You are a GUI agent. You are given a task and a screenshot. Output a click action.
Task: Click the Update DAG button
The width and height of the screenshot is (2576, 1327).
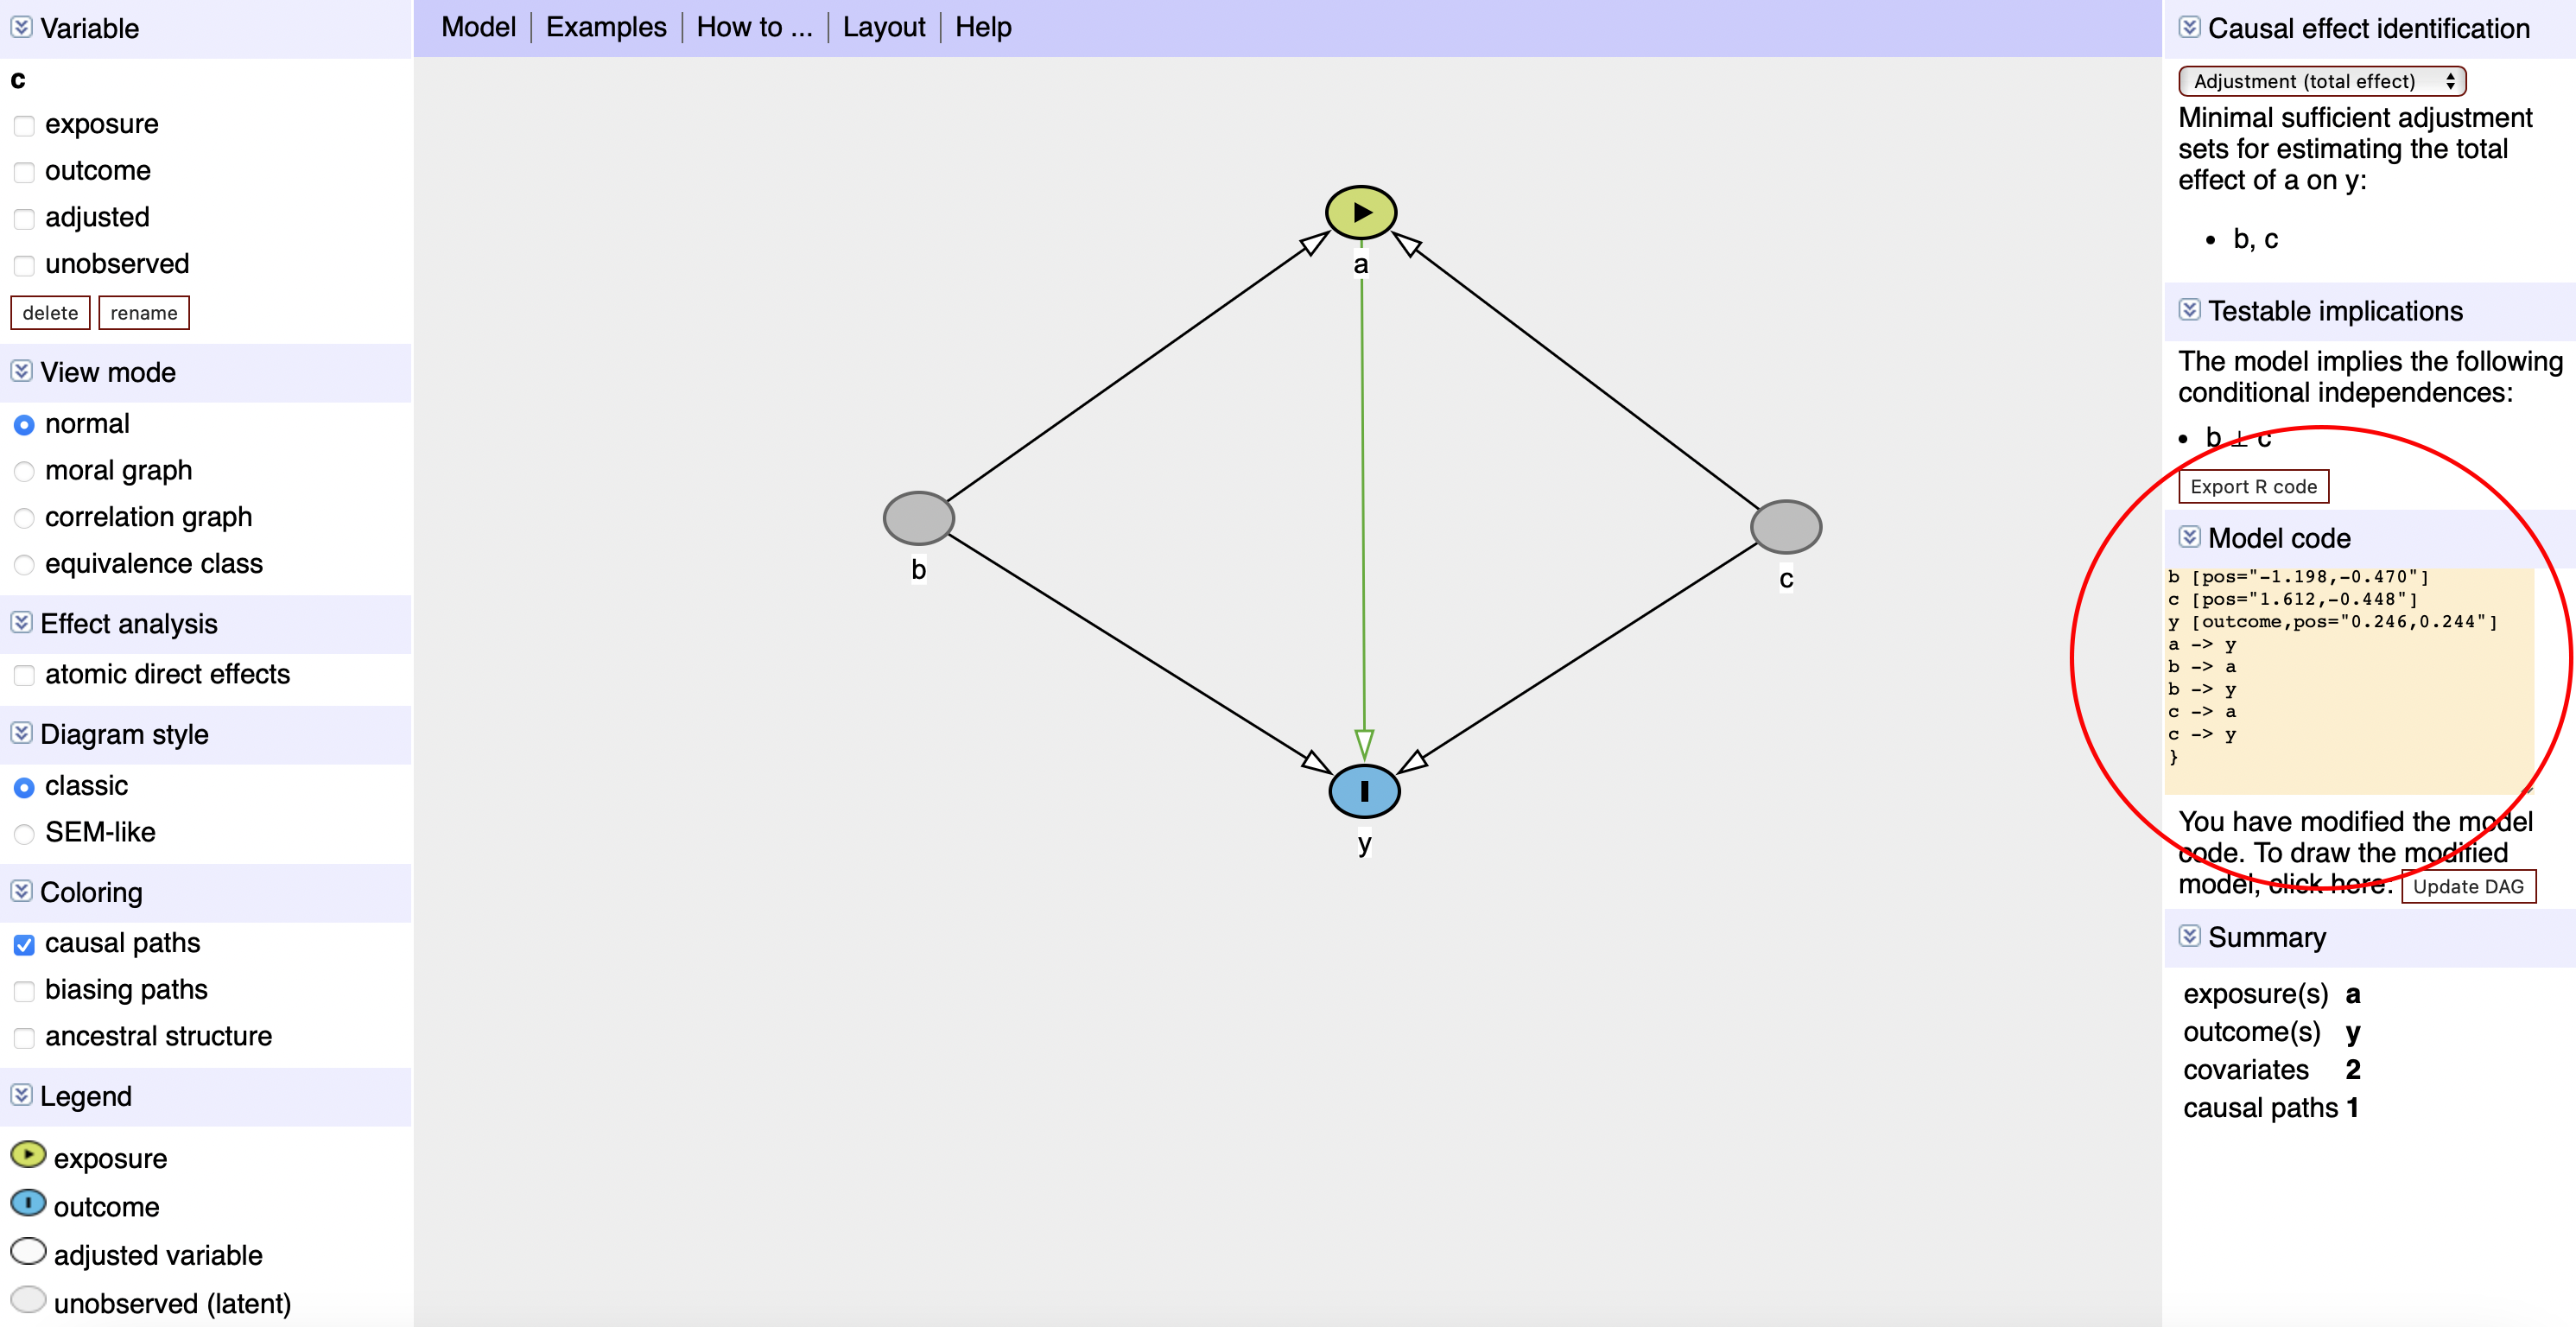(x=2467, y=886)
